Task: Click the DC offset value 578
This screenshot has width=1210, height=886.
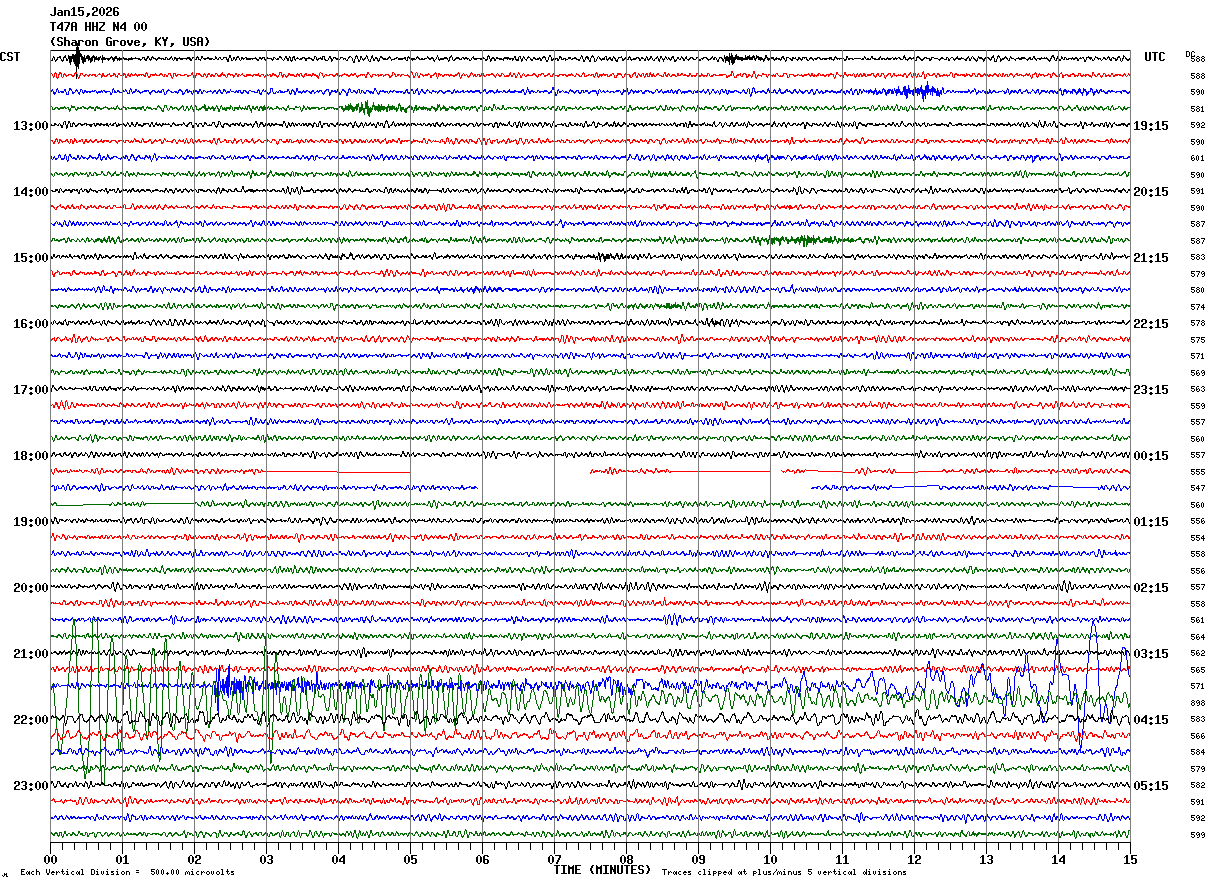Action: coord(1197,324)
